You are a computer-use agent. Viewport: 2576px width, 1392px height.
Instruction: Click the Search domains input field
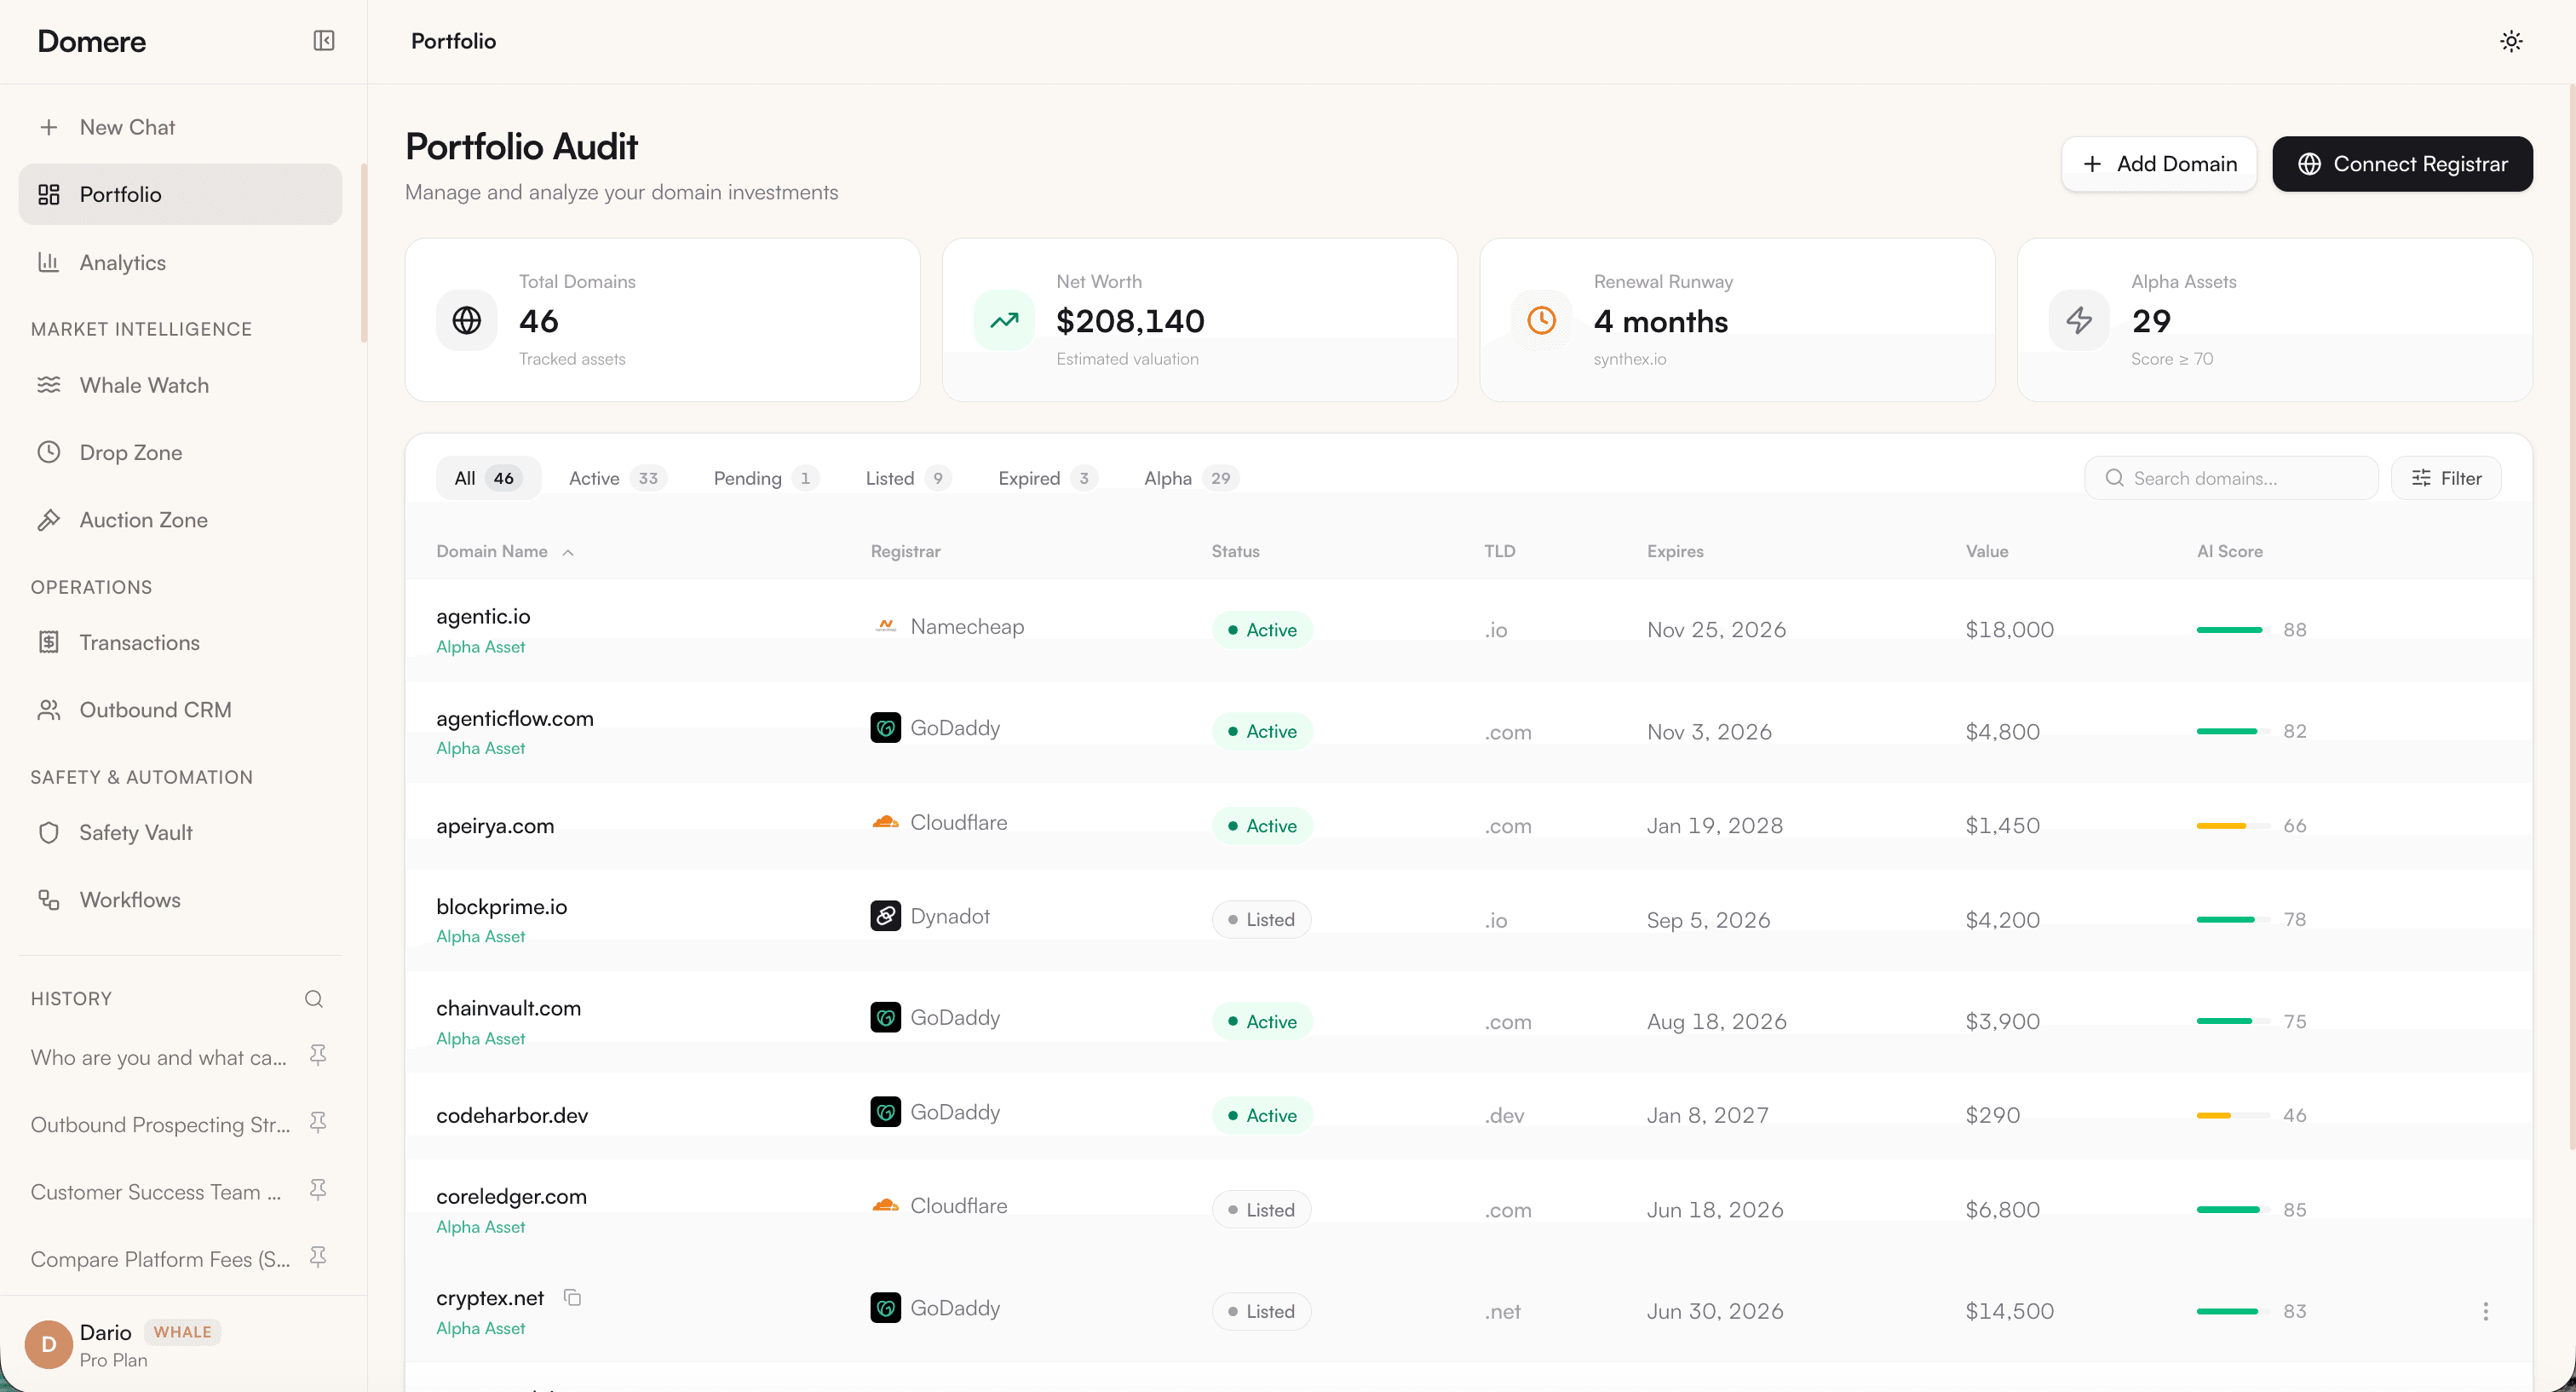pyautogui.click(x=2230, y=478)
